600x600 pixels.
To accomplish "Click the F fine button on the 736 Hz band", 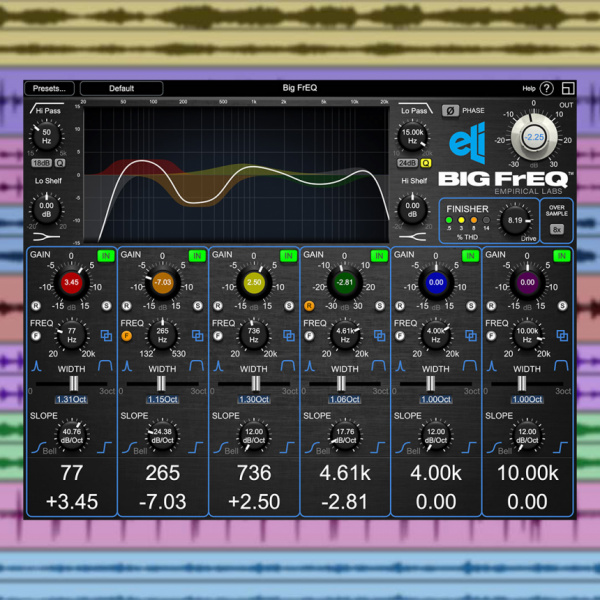I will [x=218, y=336].
